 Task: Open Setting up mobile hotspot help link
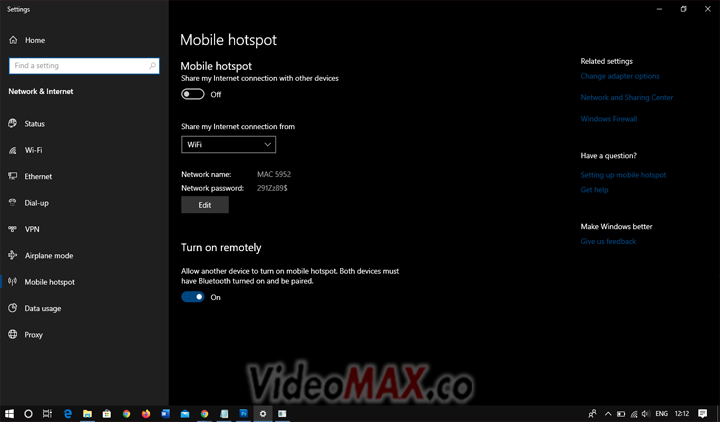623,175
